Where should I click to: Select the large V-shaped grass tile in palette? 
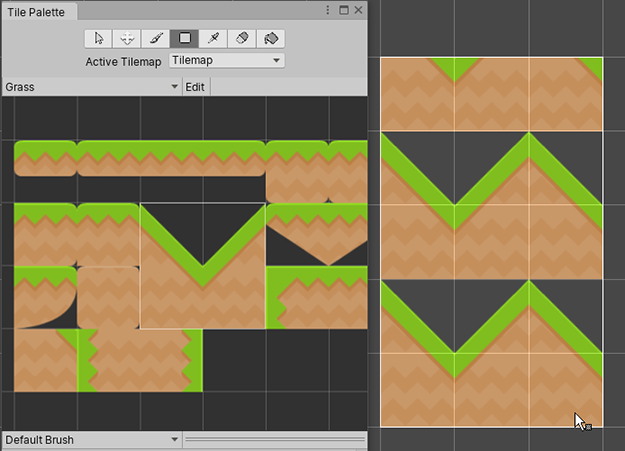tap(203, 266)
